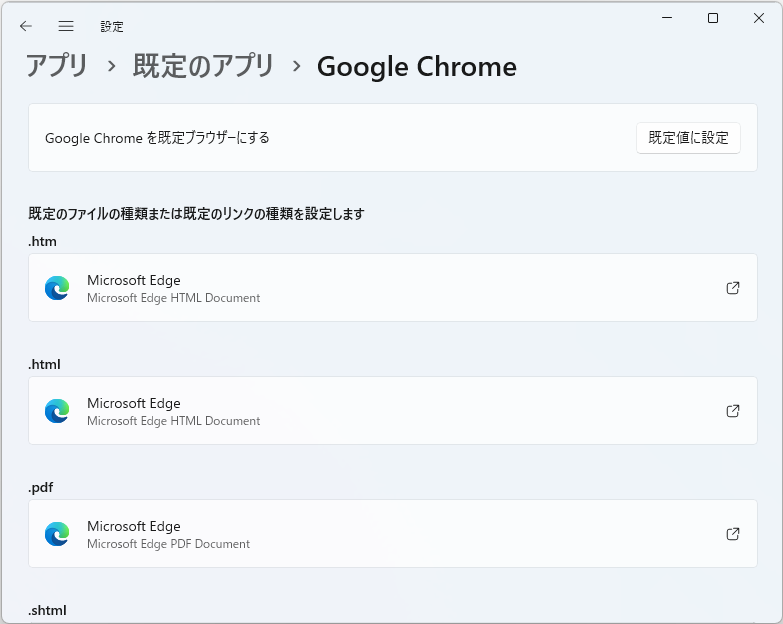Click Edge logo in .pdf row
Image resolution: width=783 pixels, height=624 pixels.
(57, 534)
